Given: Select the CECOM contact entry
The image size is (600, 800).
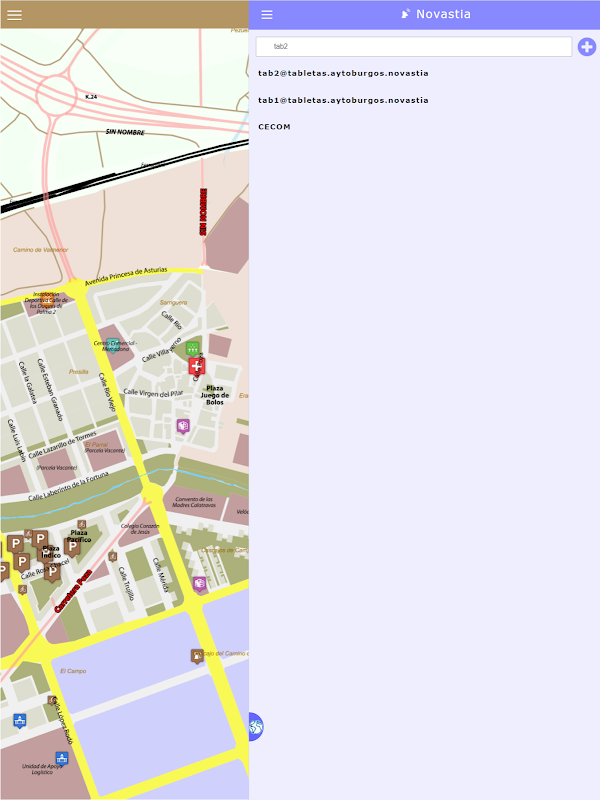Looking at the screenshot, I should point(274,127).
